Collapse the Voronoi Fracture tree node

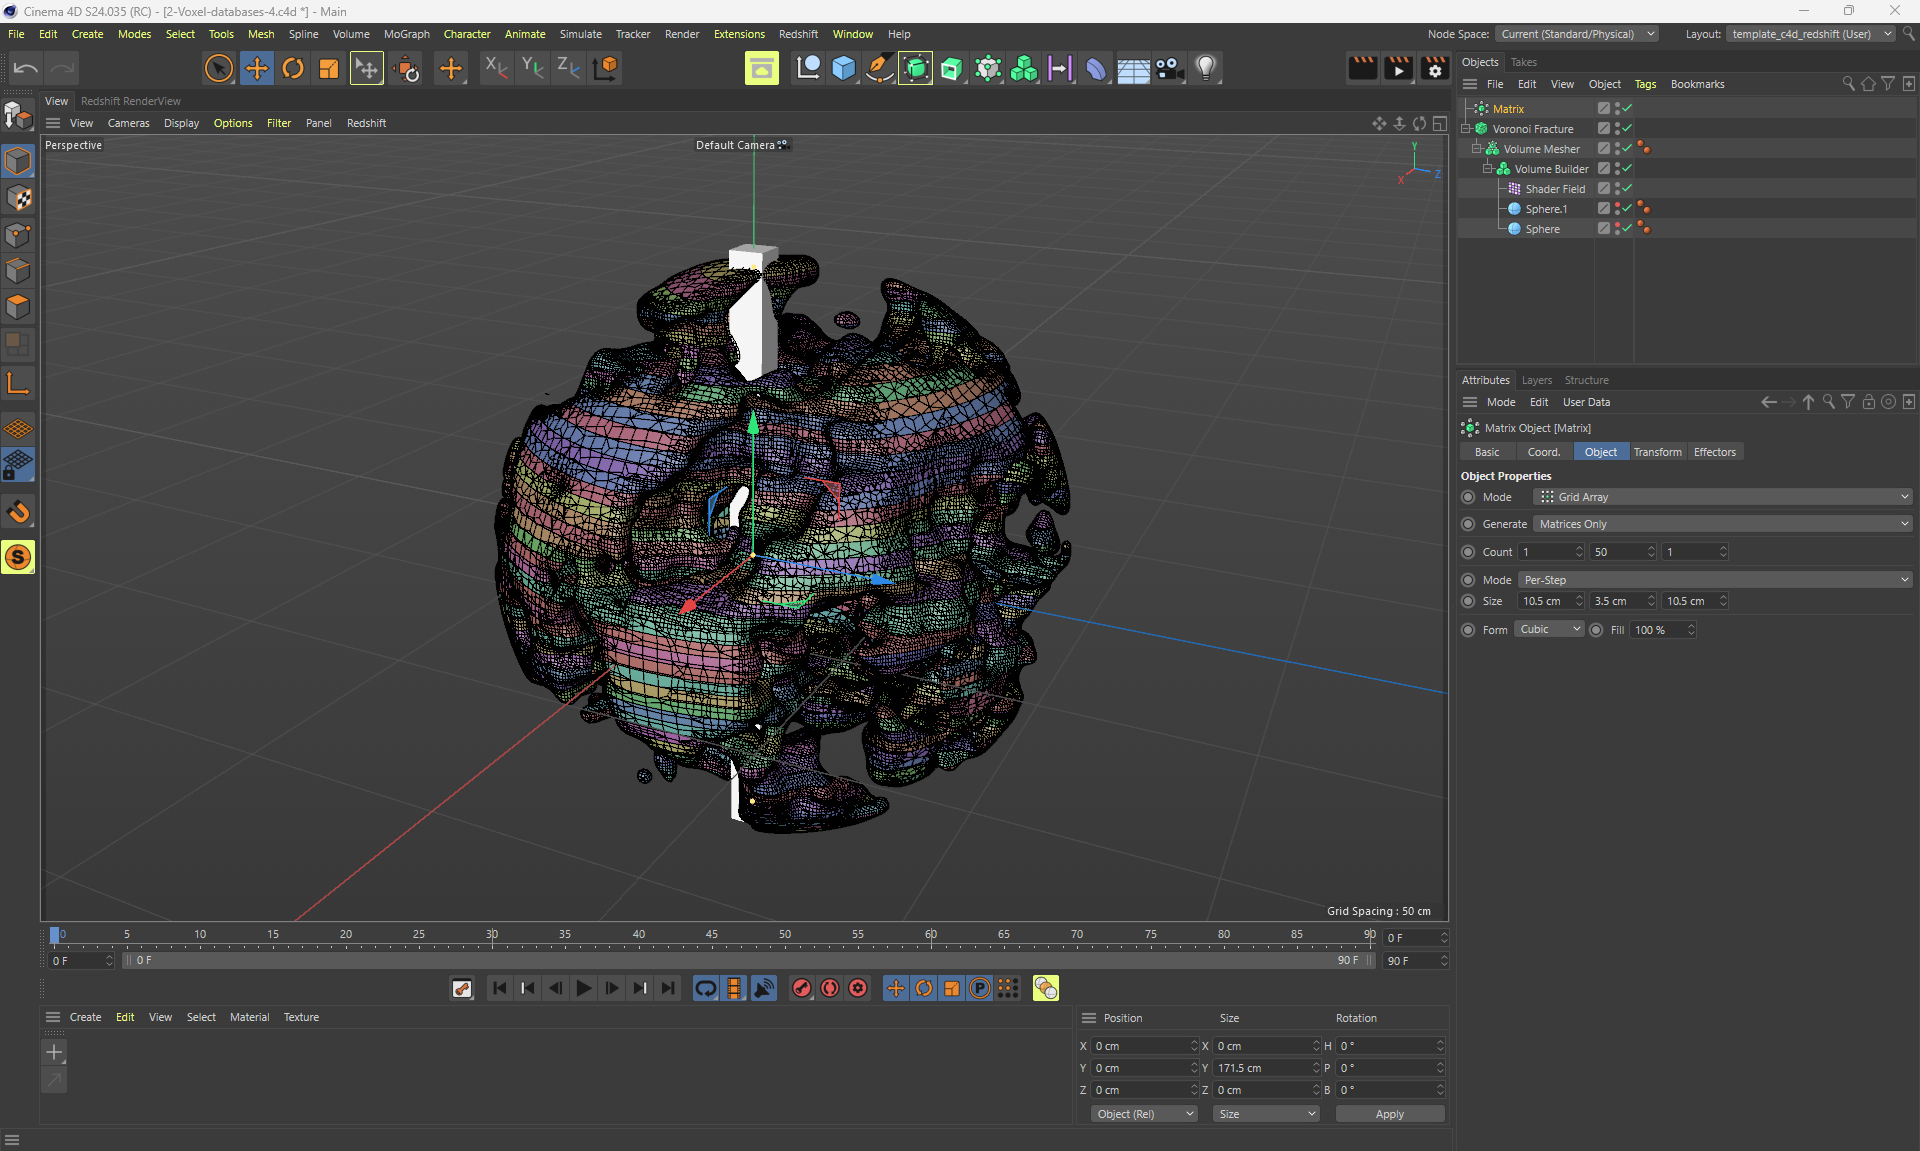(1466, 129)
